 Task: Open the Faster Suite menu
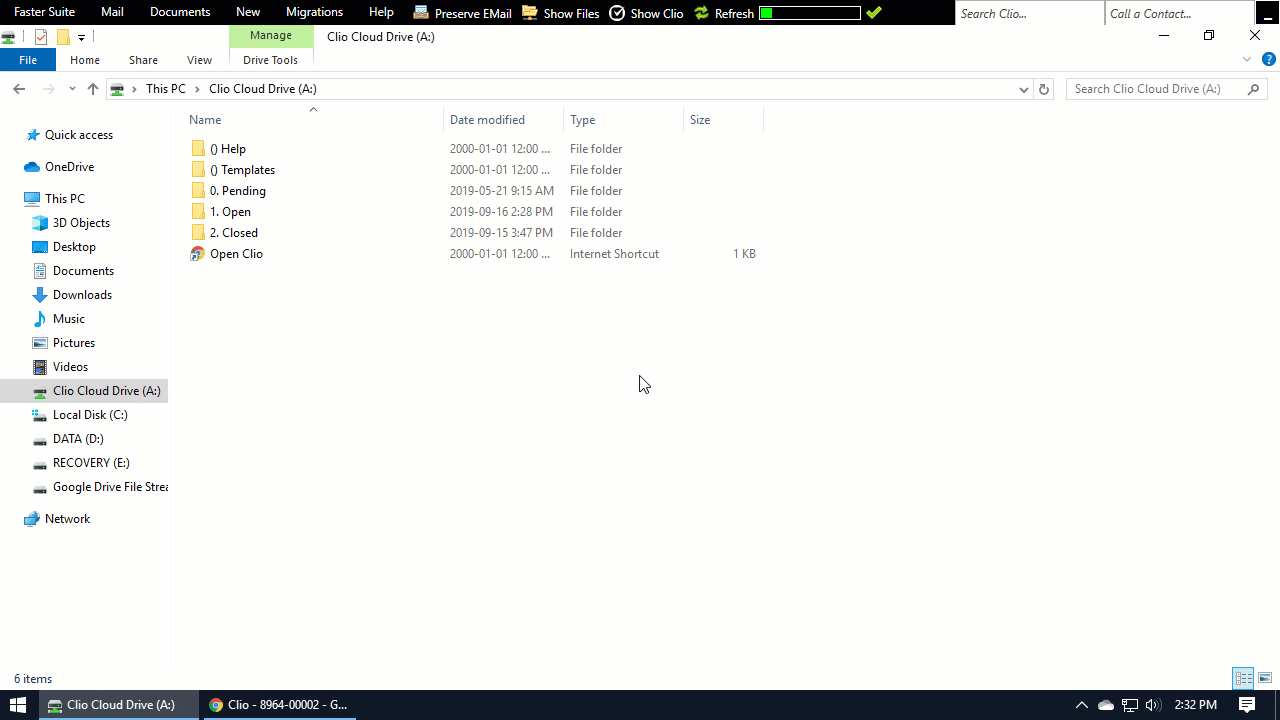coord(44,12)
